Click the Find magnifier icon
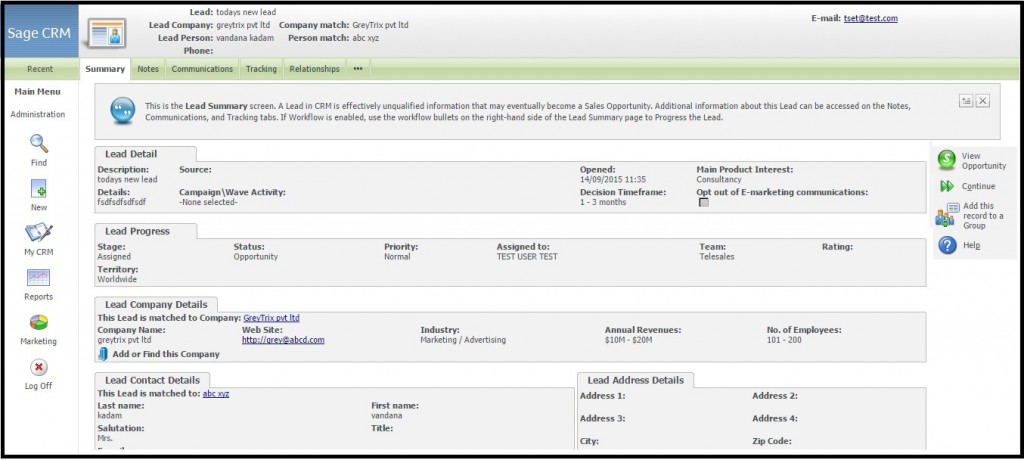The image size is (1024, 460). pyautogui.click(x=40, y=143)
